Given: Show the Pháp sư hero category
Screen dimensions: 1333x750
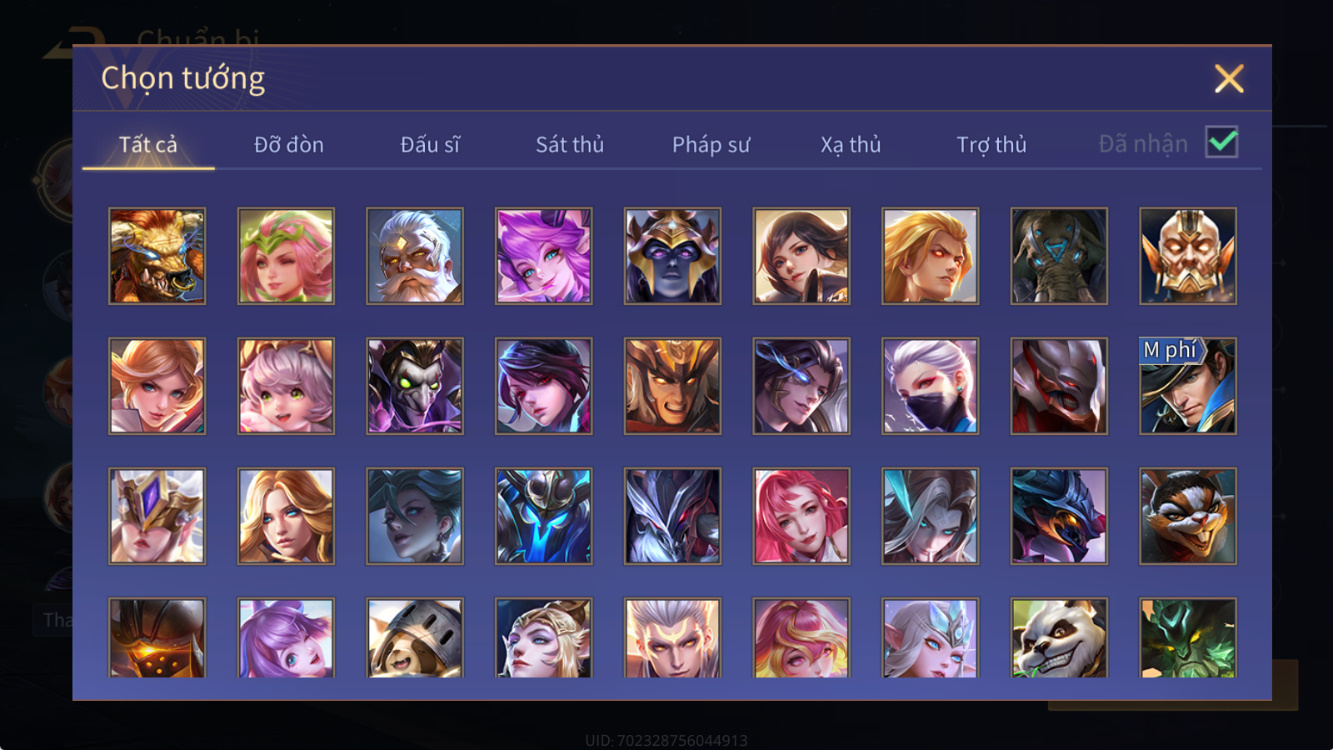Looking at the screenshot, I should 711,145.
